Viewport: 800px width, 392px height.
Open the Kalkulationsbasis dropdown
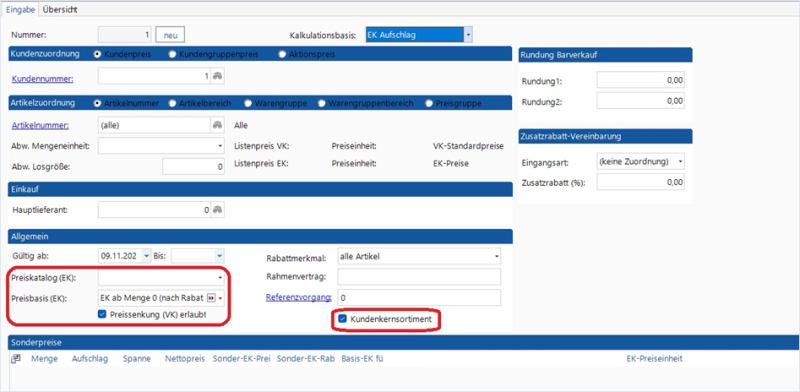(468, 35)
